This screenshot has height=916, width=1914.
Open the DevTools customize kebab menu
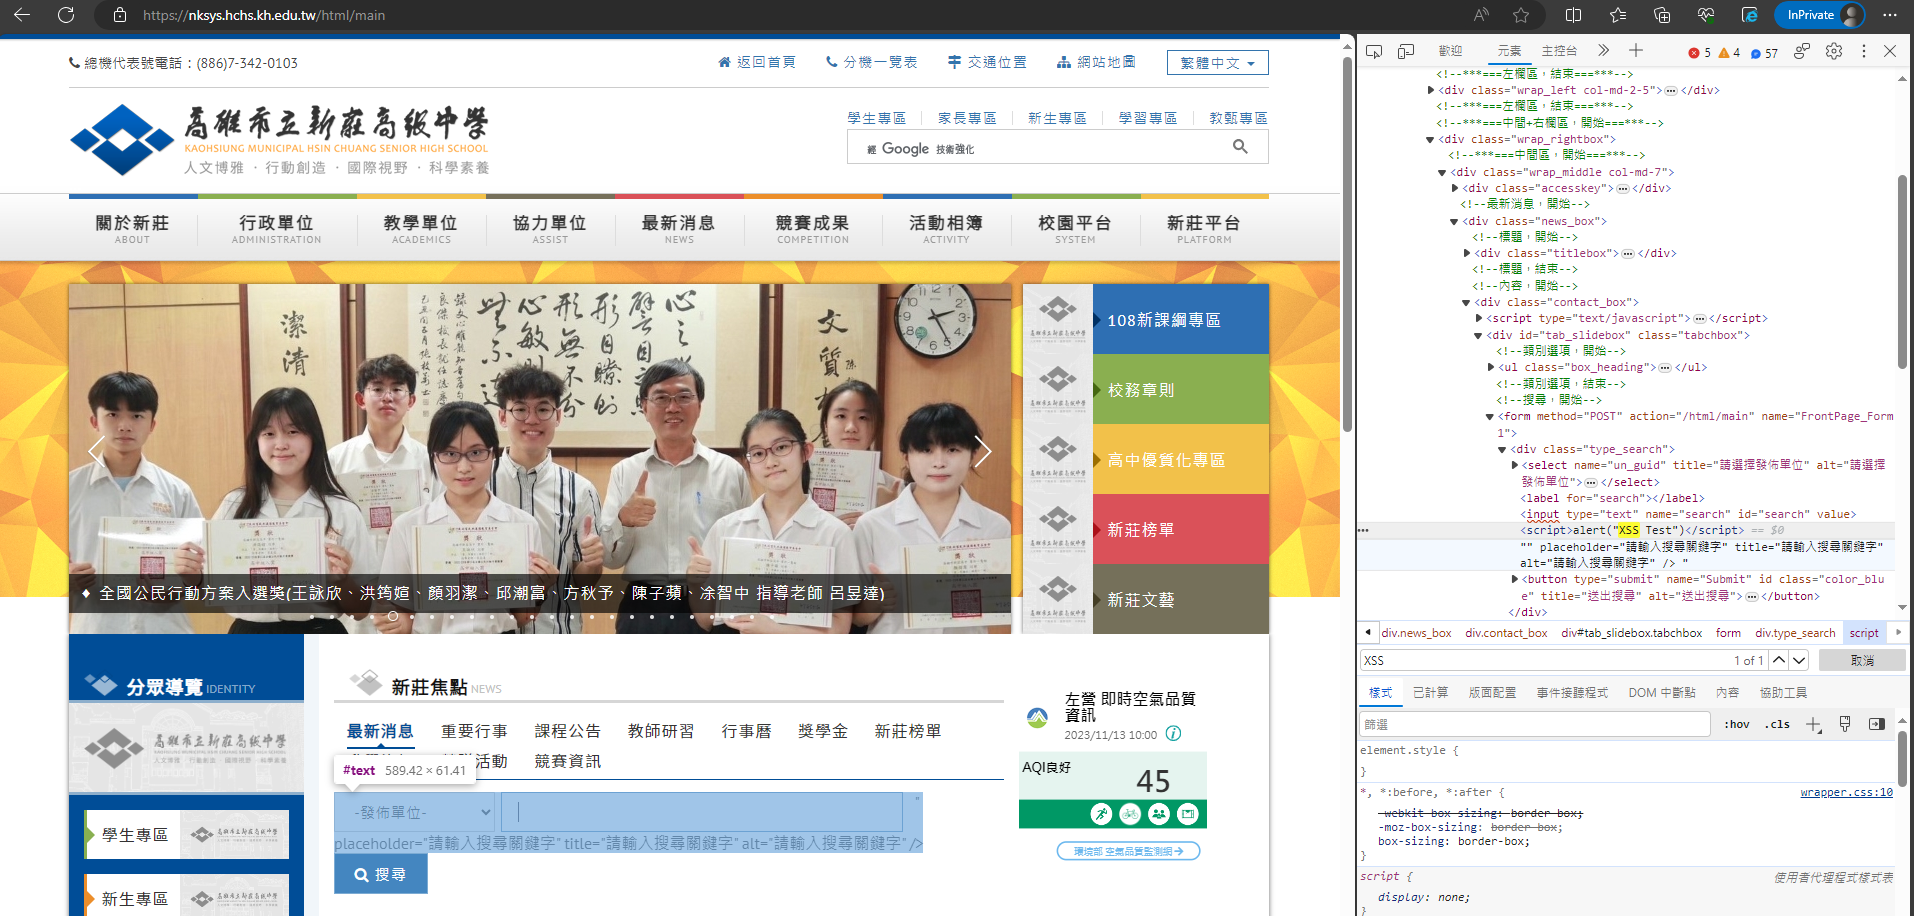pos(1863,51)
